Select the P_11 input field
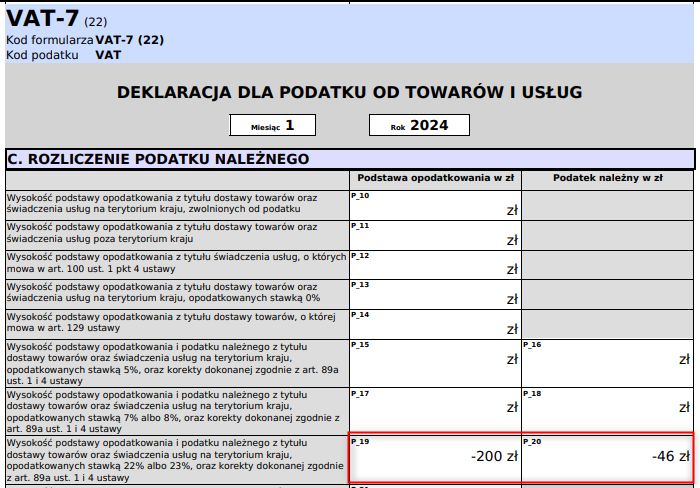 point(434,234)
